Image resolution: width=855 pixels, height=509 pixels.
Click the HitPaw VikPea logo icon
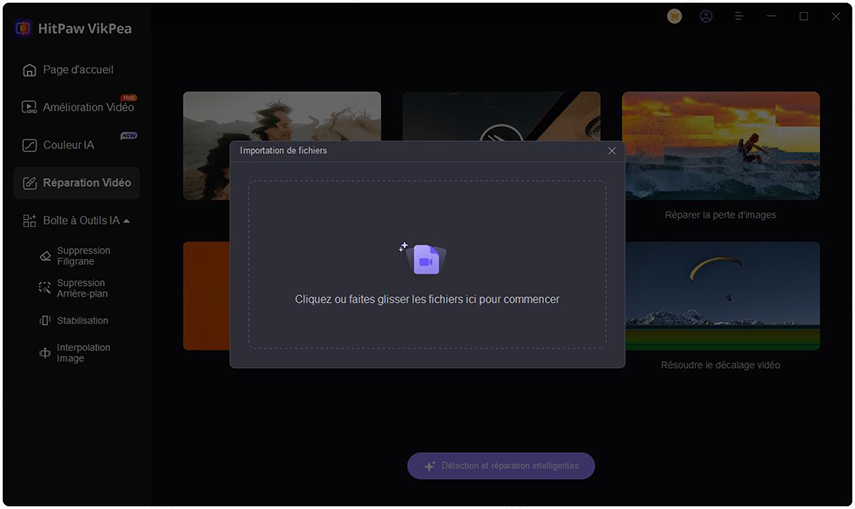(x=23, y=28)
